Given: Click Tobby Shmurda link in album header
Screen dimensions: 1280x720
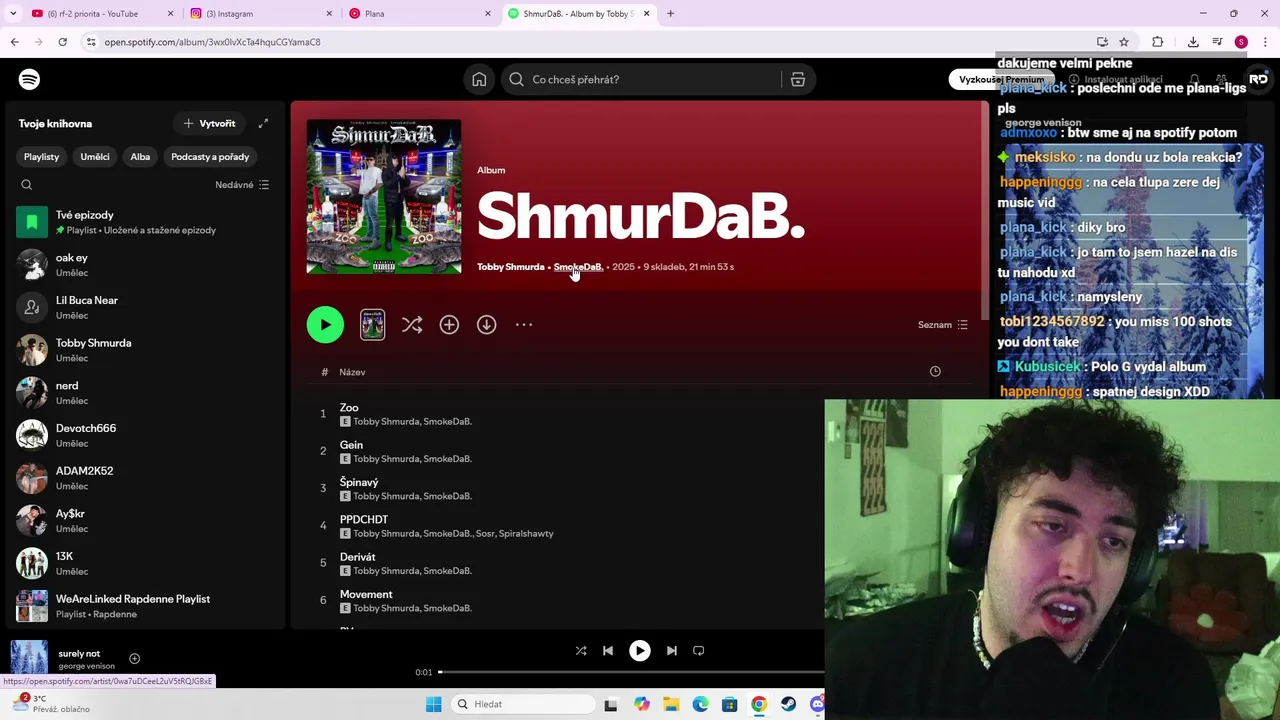Looking at the screenshot, I should pyautogui.click(x=510, y=267).
